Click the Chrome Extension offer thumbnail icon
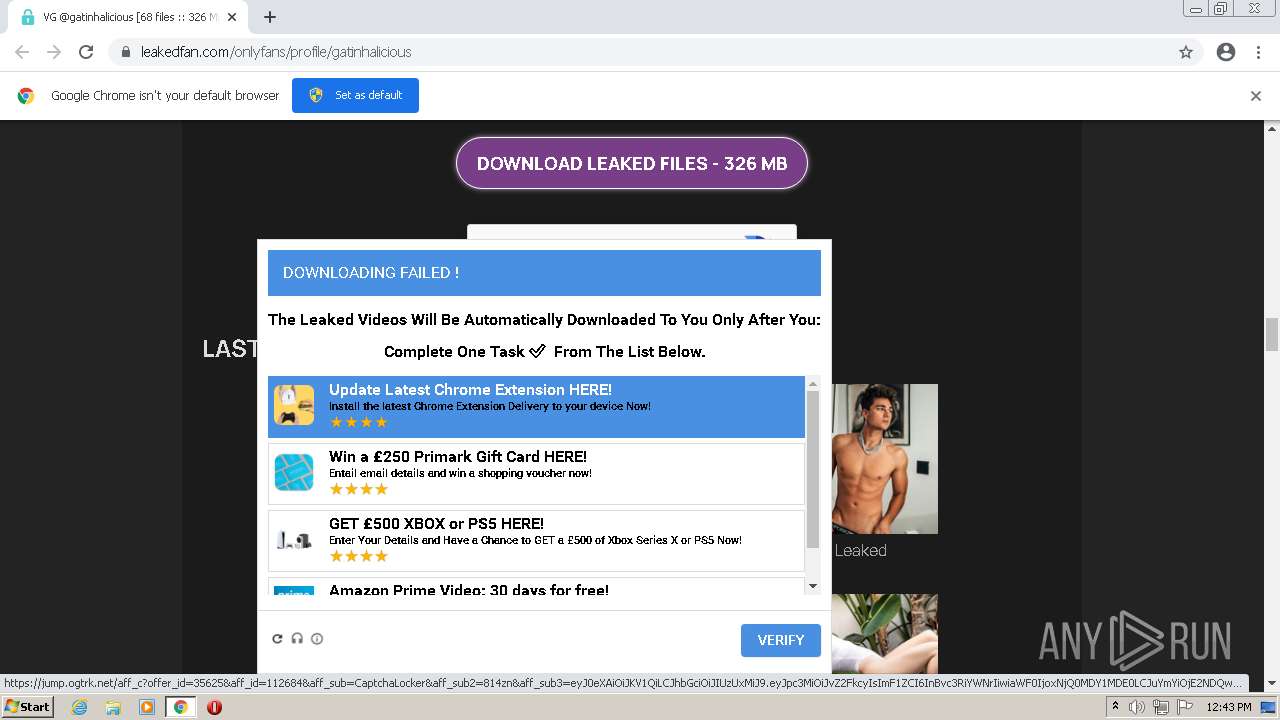This screenshot has width=1280, height=720. click(x=294, y=405)
